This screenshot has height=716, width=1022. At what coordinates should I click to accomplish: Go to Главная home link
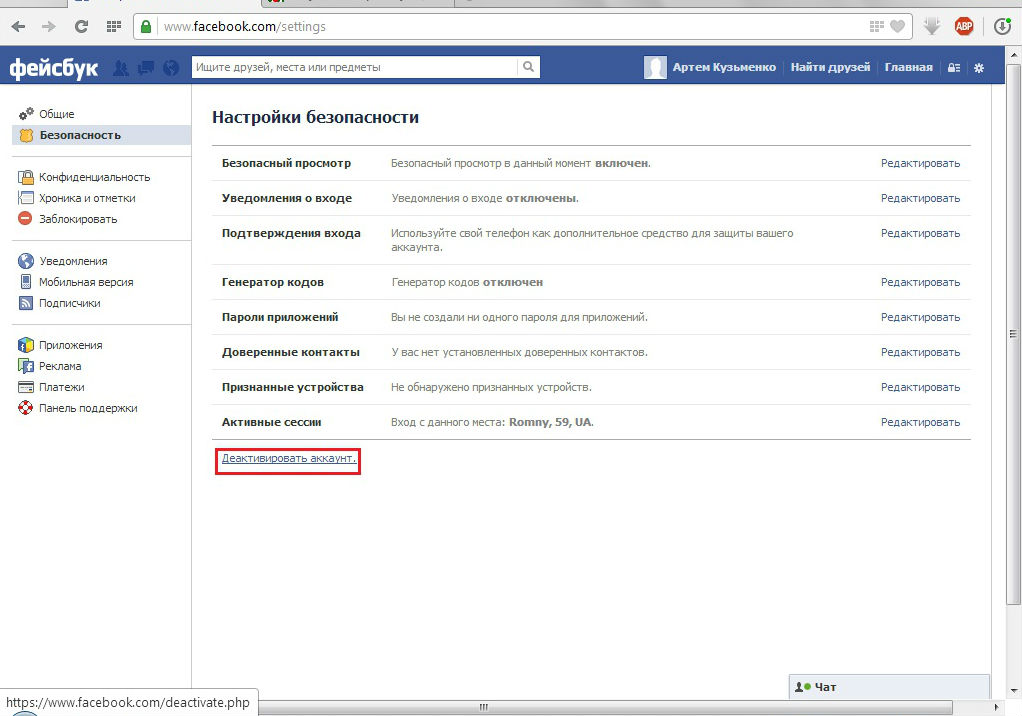(909, 67)
